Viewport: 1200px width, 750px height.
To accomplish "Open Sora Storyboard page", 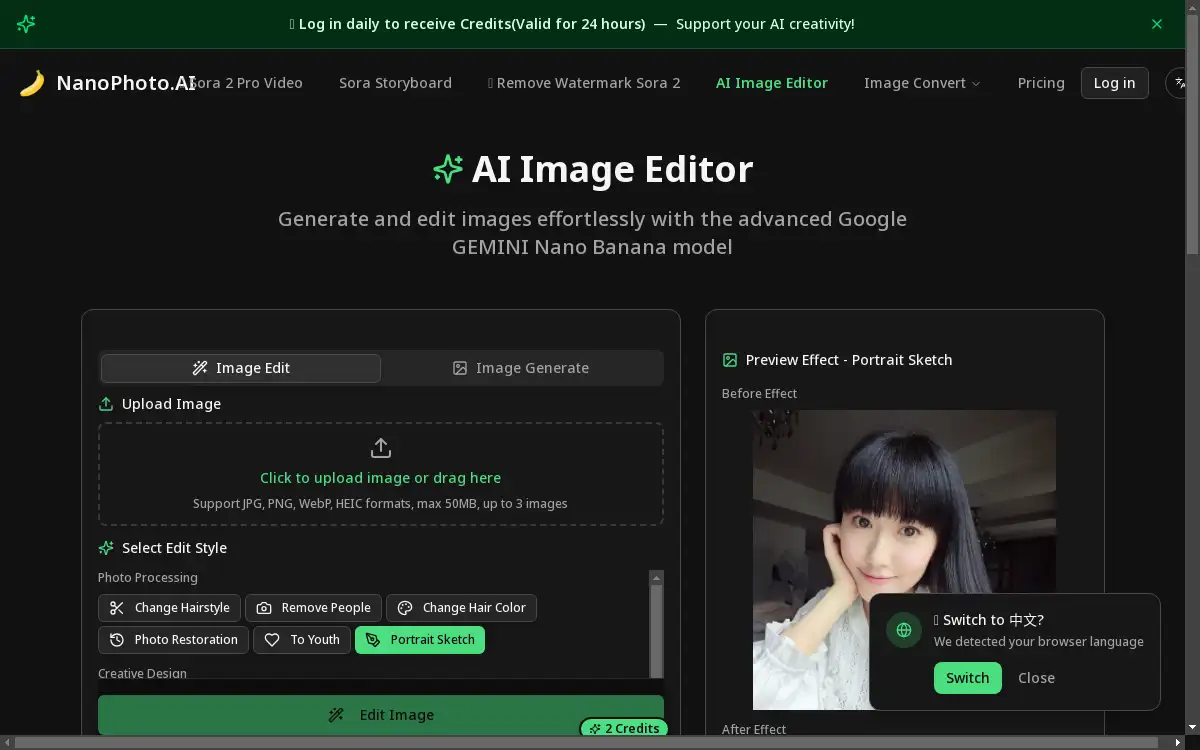I will [395, 83].
